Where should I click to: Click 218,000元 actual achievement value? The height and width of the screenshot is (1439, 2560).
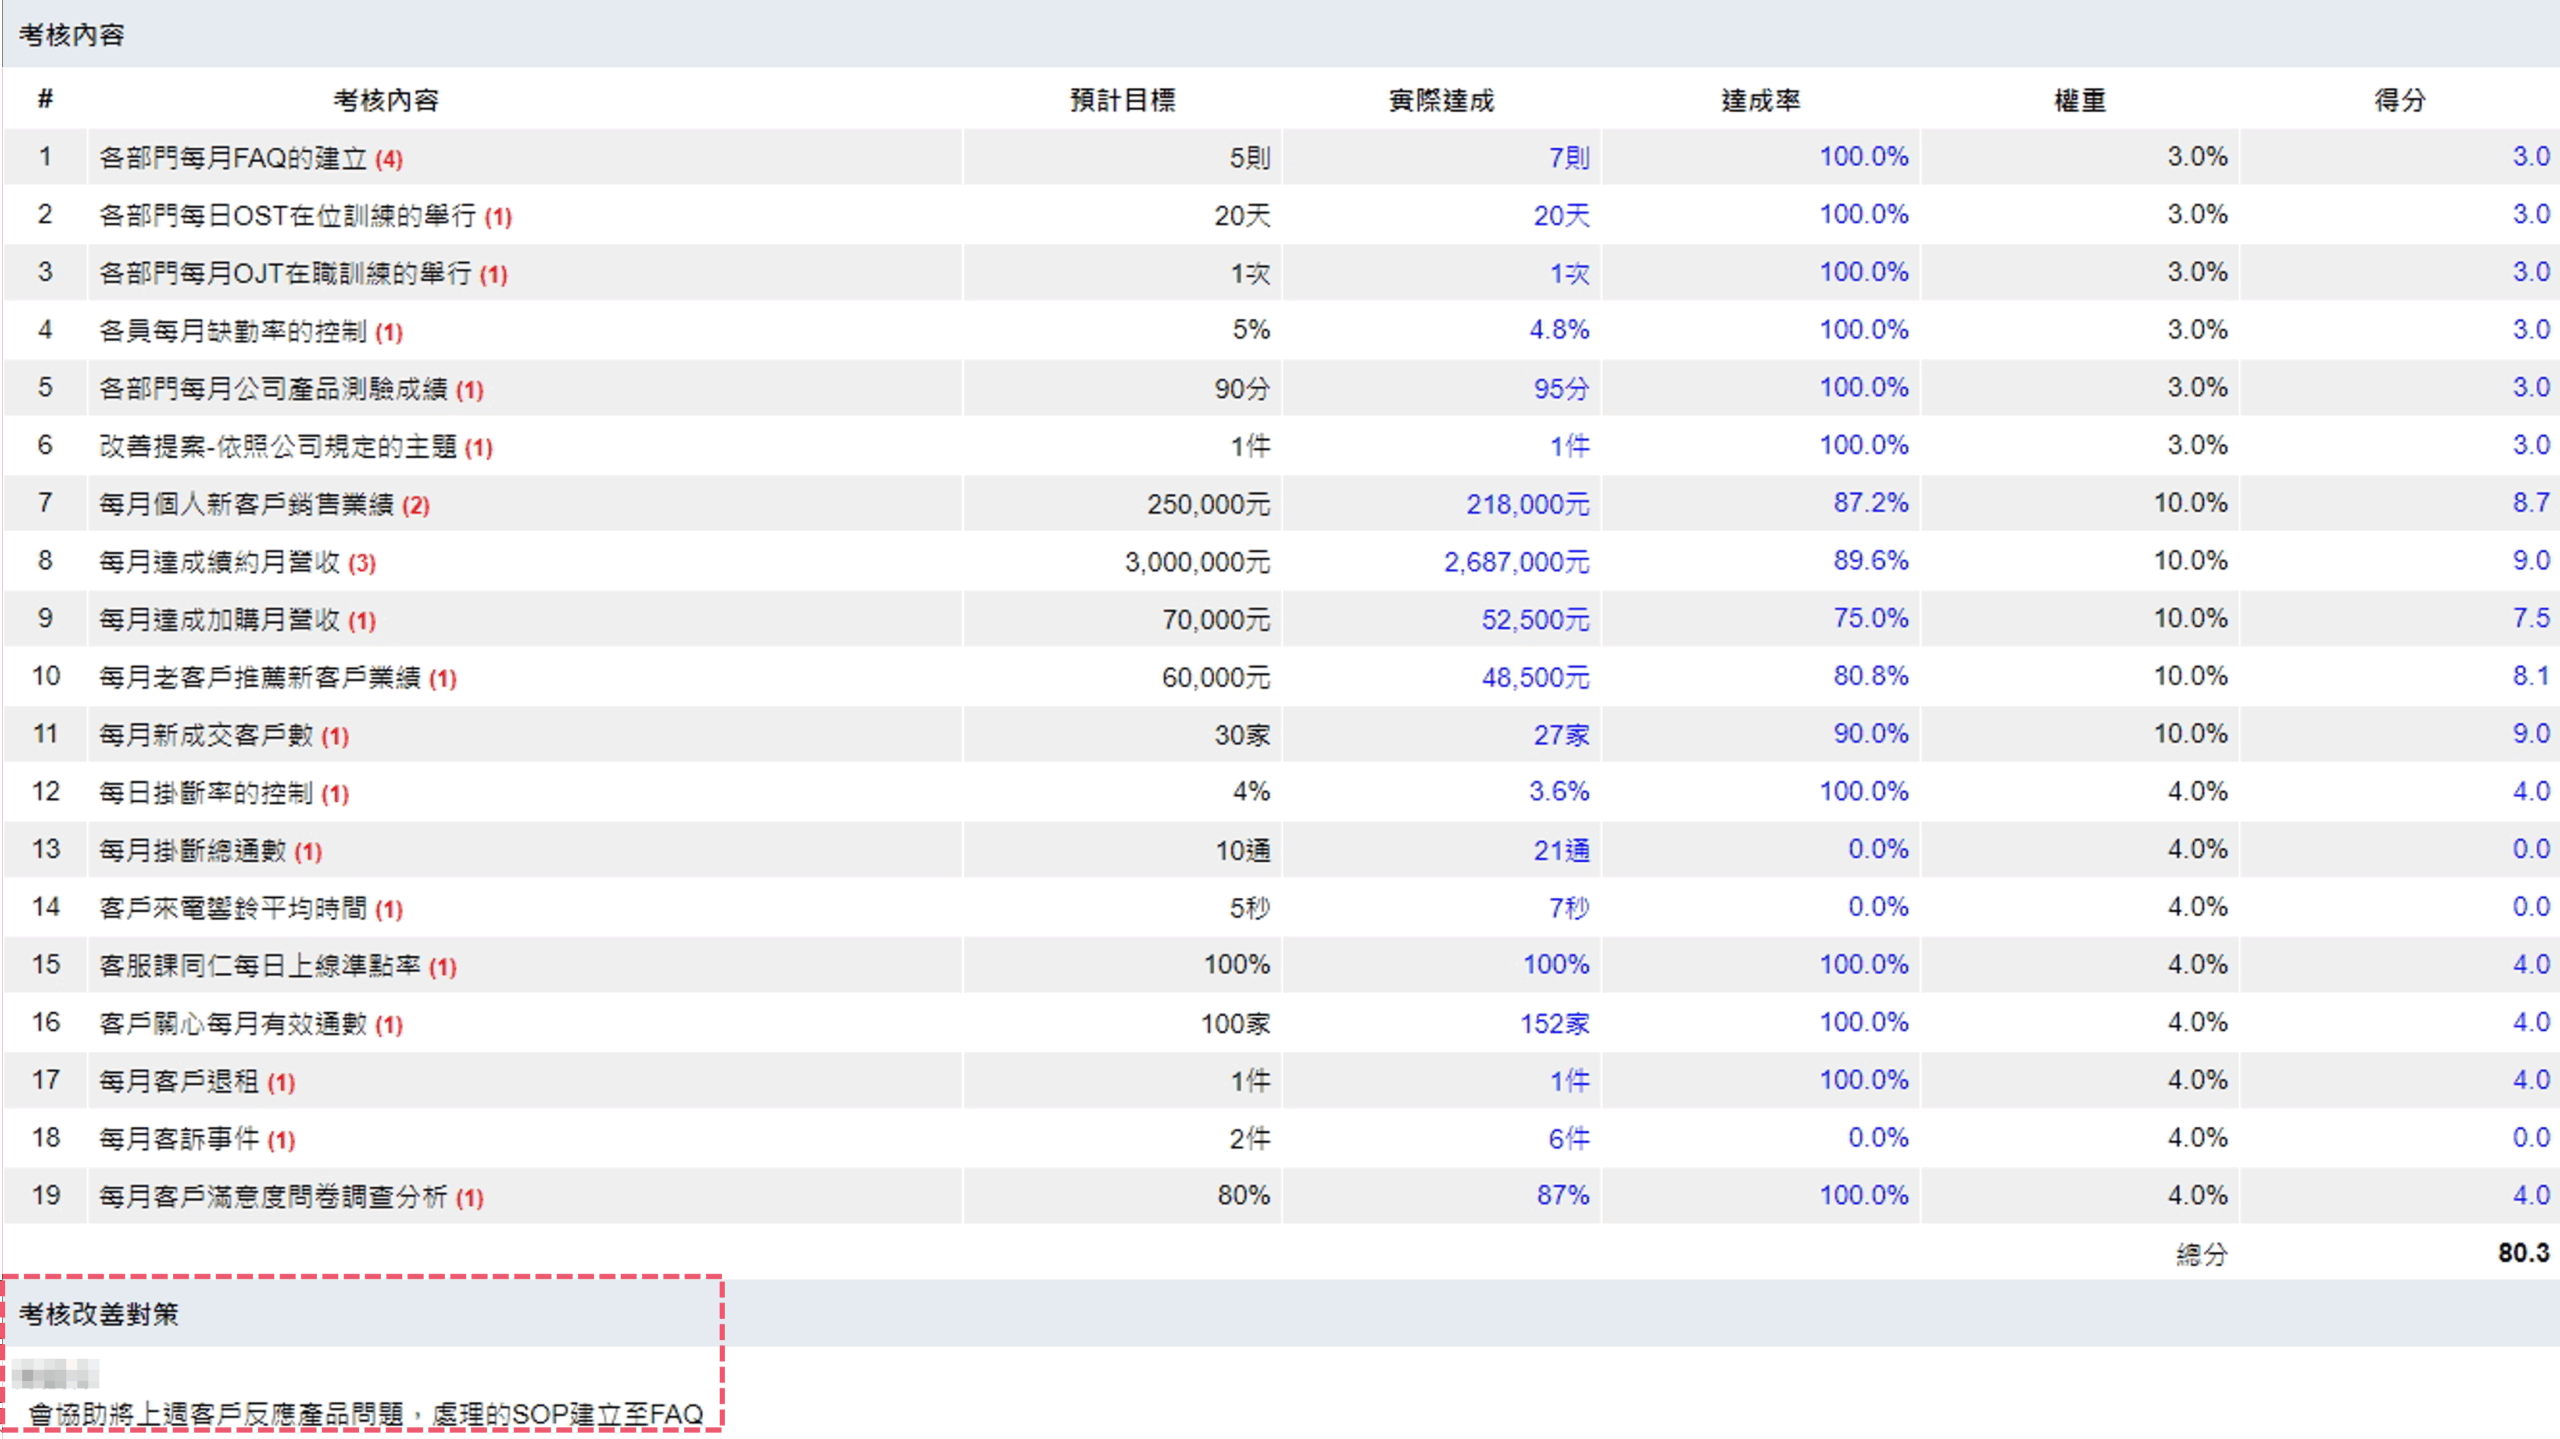[x=1527, y=504]
